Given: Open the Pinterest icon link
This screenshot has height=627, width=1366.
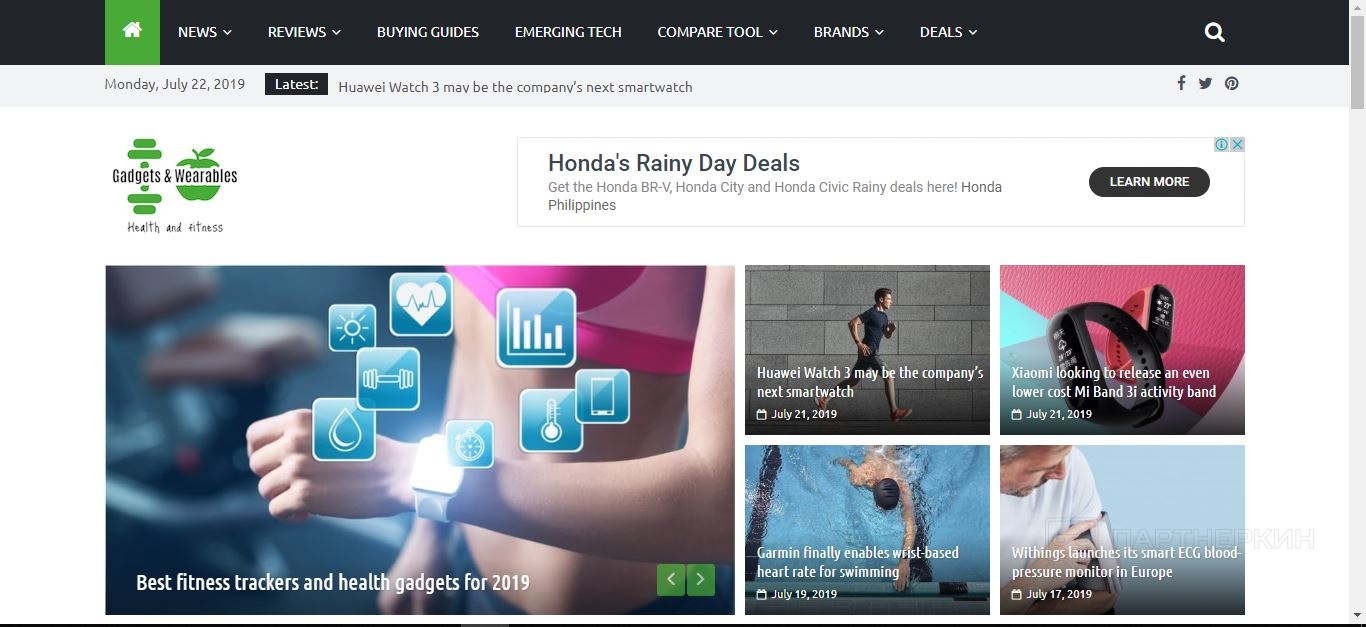Looking at the screenshot, I should tap(1232, 83).
